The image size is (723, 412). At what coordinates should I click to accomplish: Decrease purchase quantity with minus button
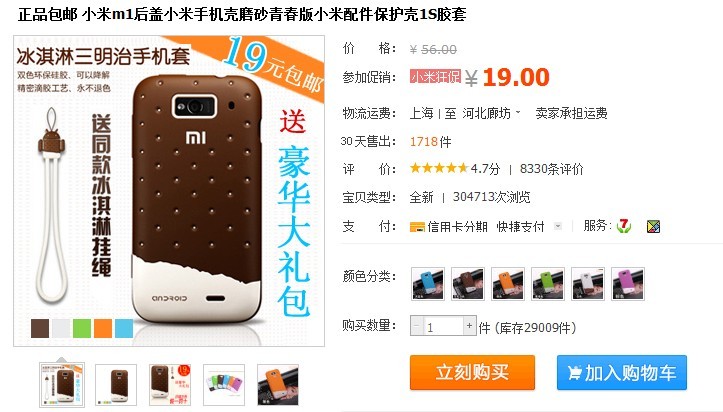[416, 326]
